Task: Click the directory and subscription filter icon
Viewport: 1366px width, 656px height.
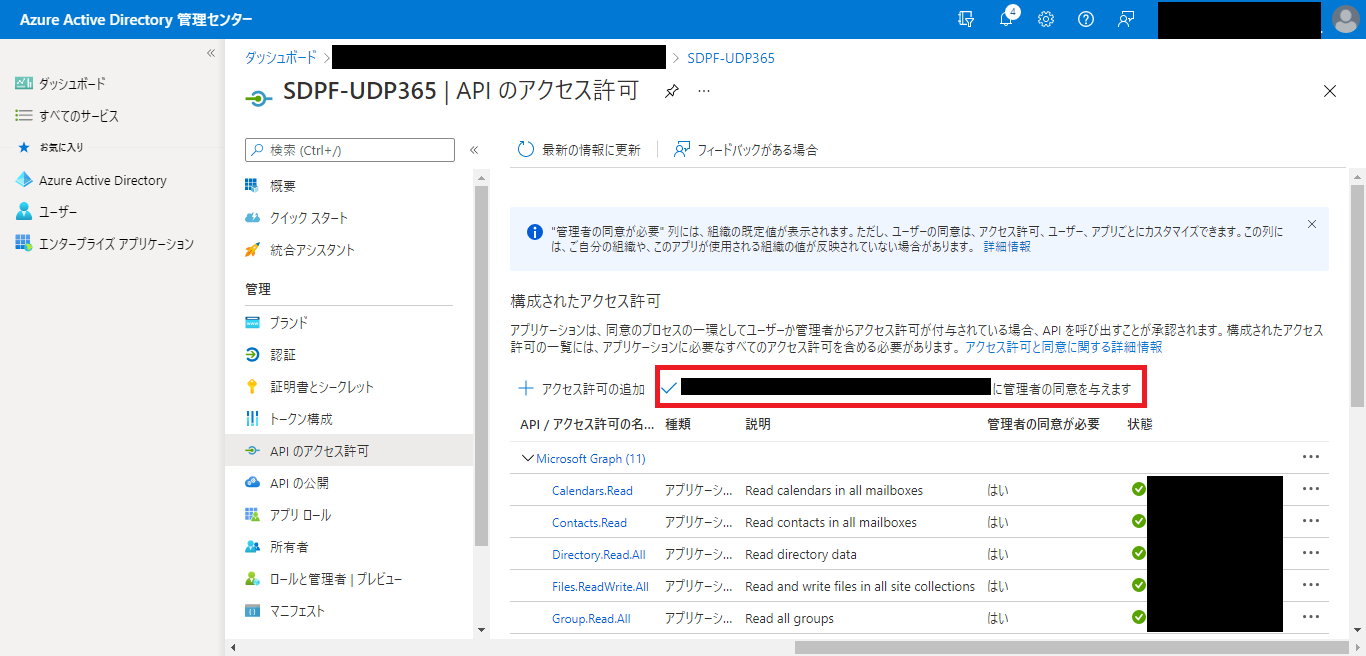Action: pyautogui.click(x=966, y=19)
